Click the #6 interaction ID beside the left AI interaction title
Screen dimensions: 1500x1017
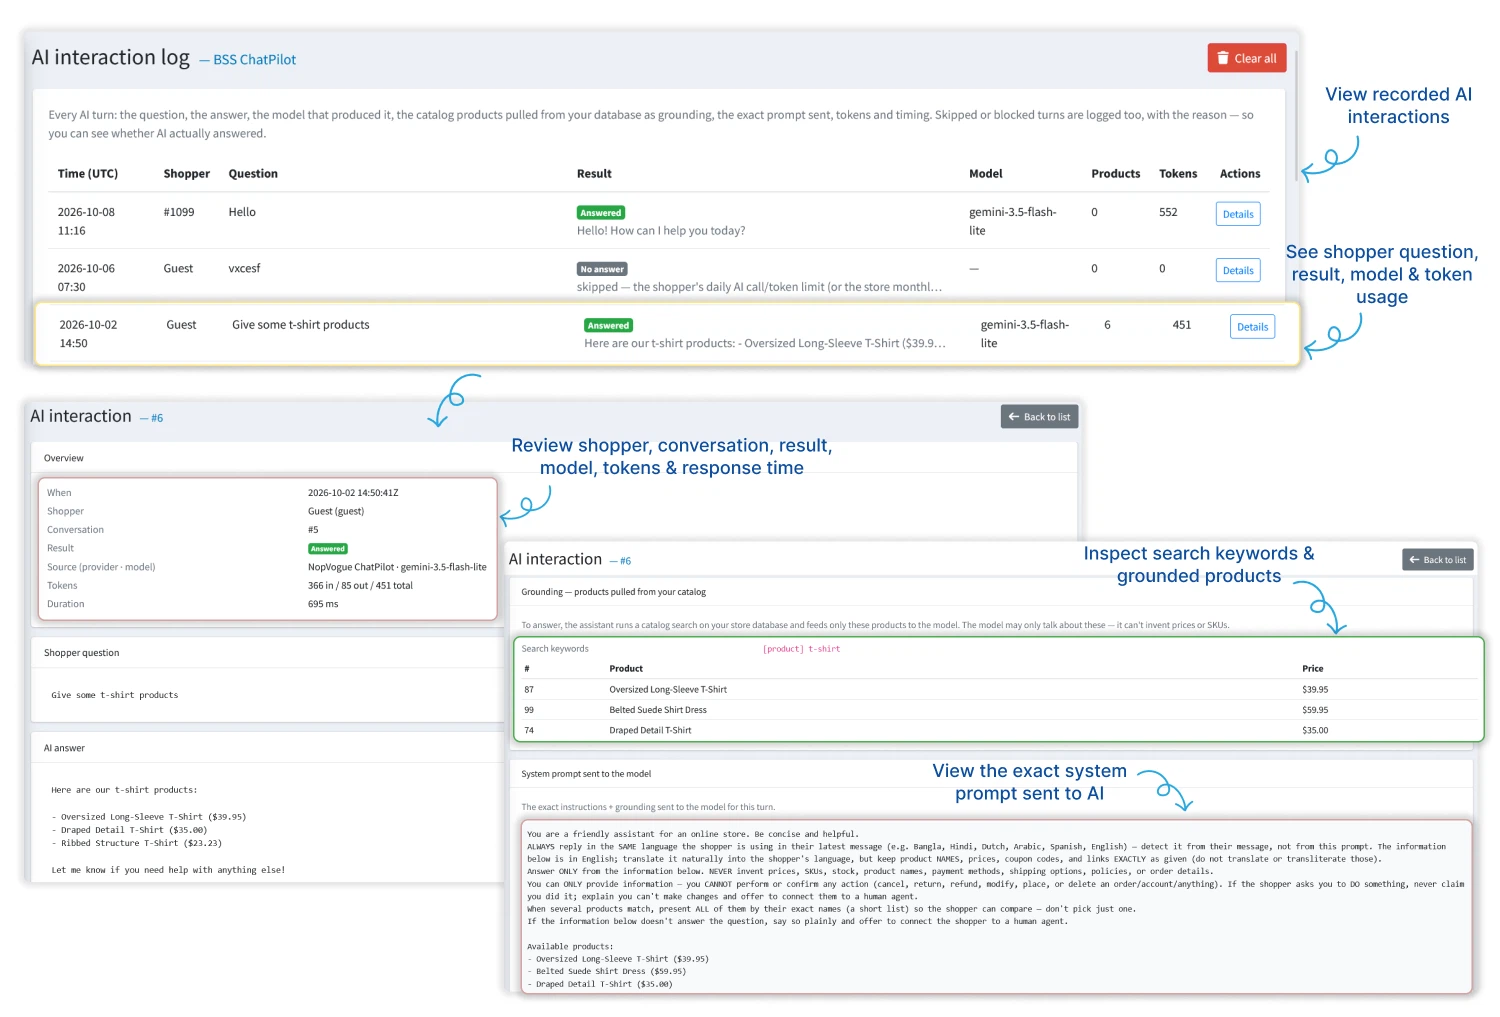[157, 418]
